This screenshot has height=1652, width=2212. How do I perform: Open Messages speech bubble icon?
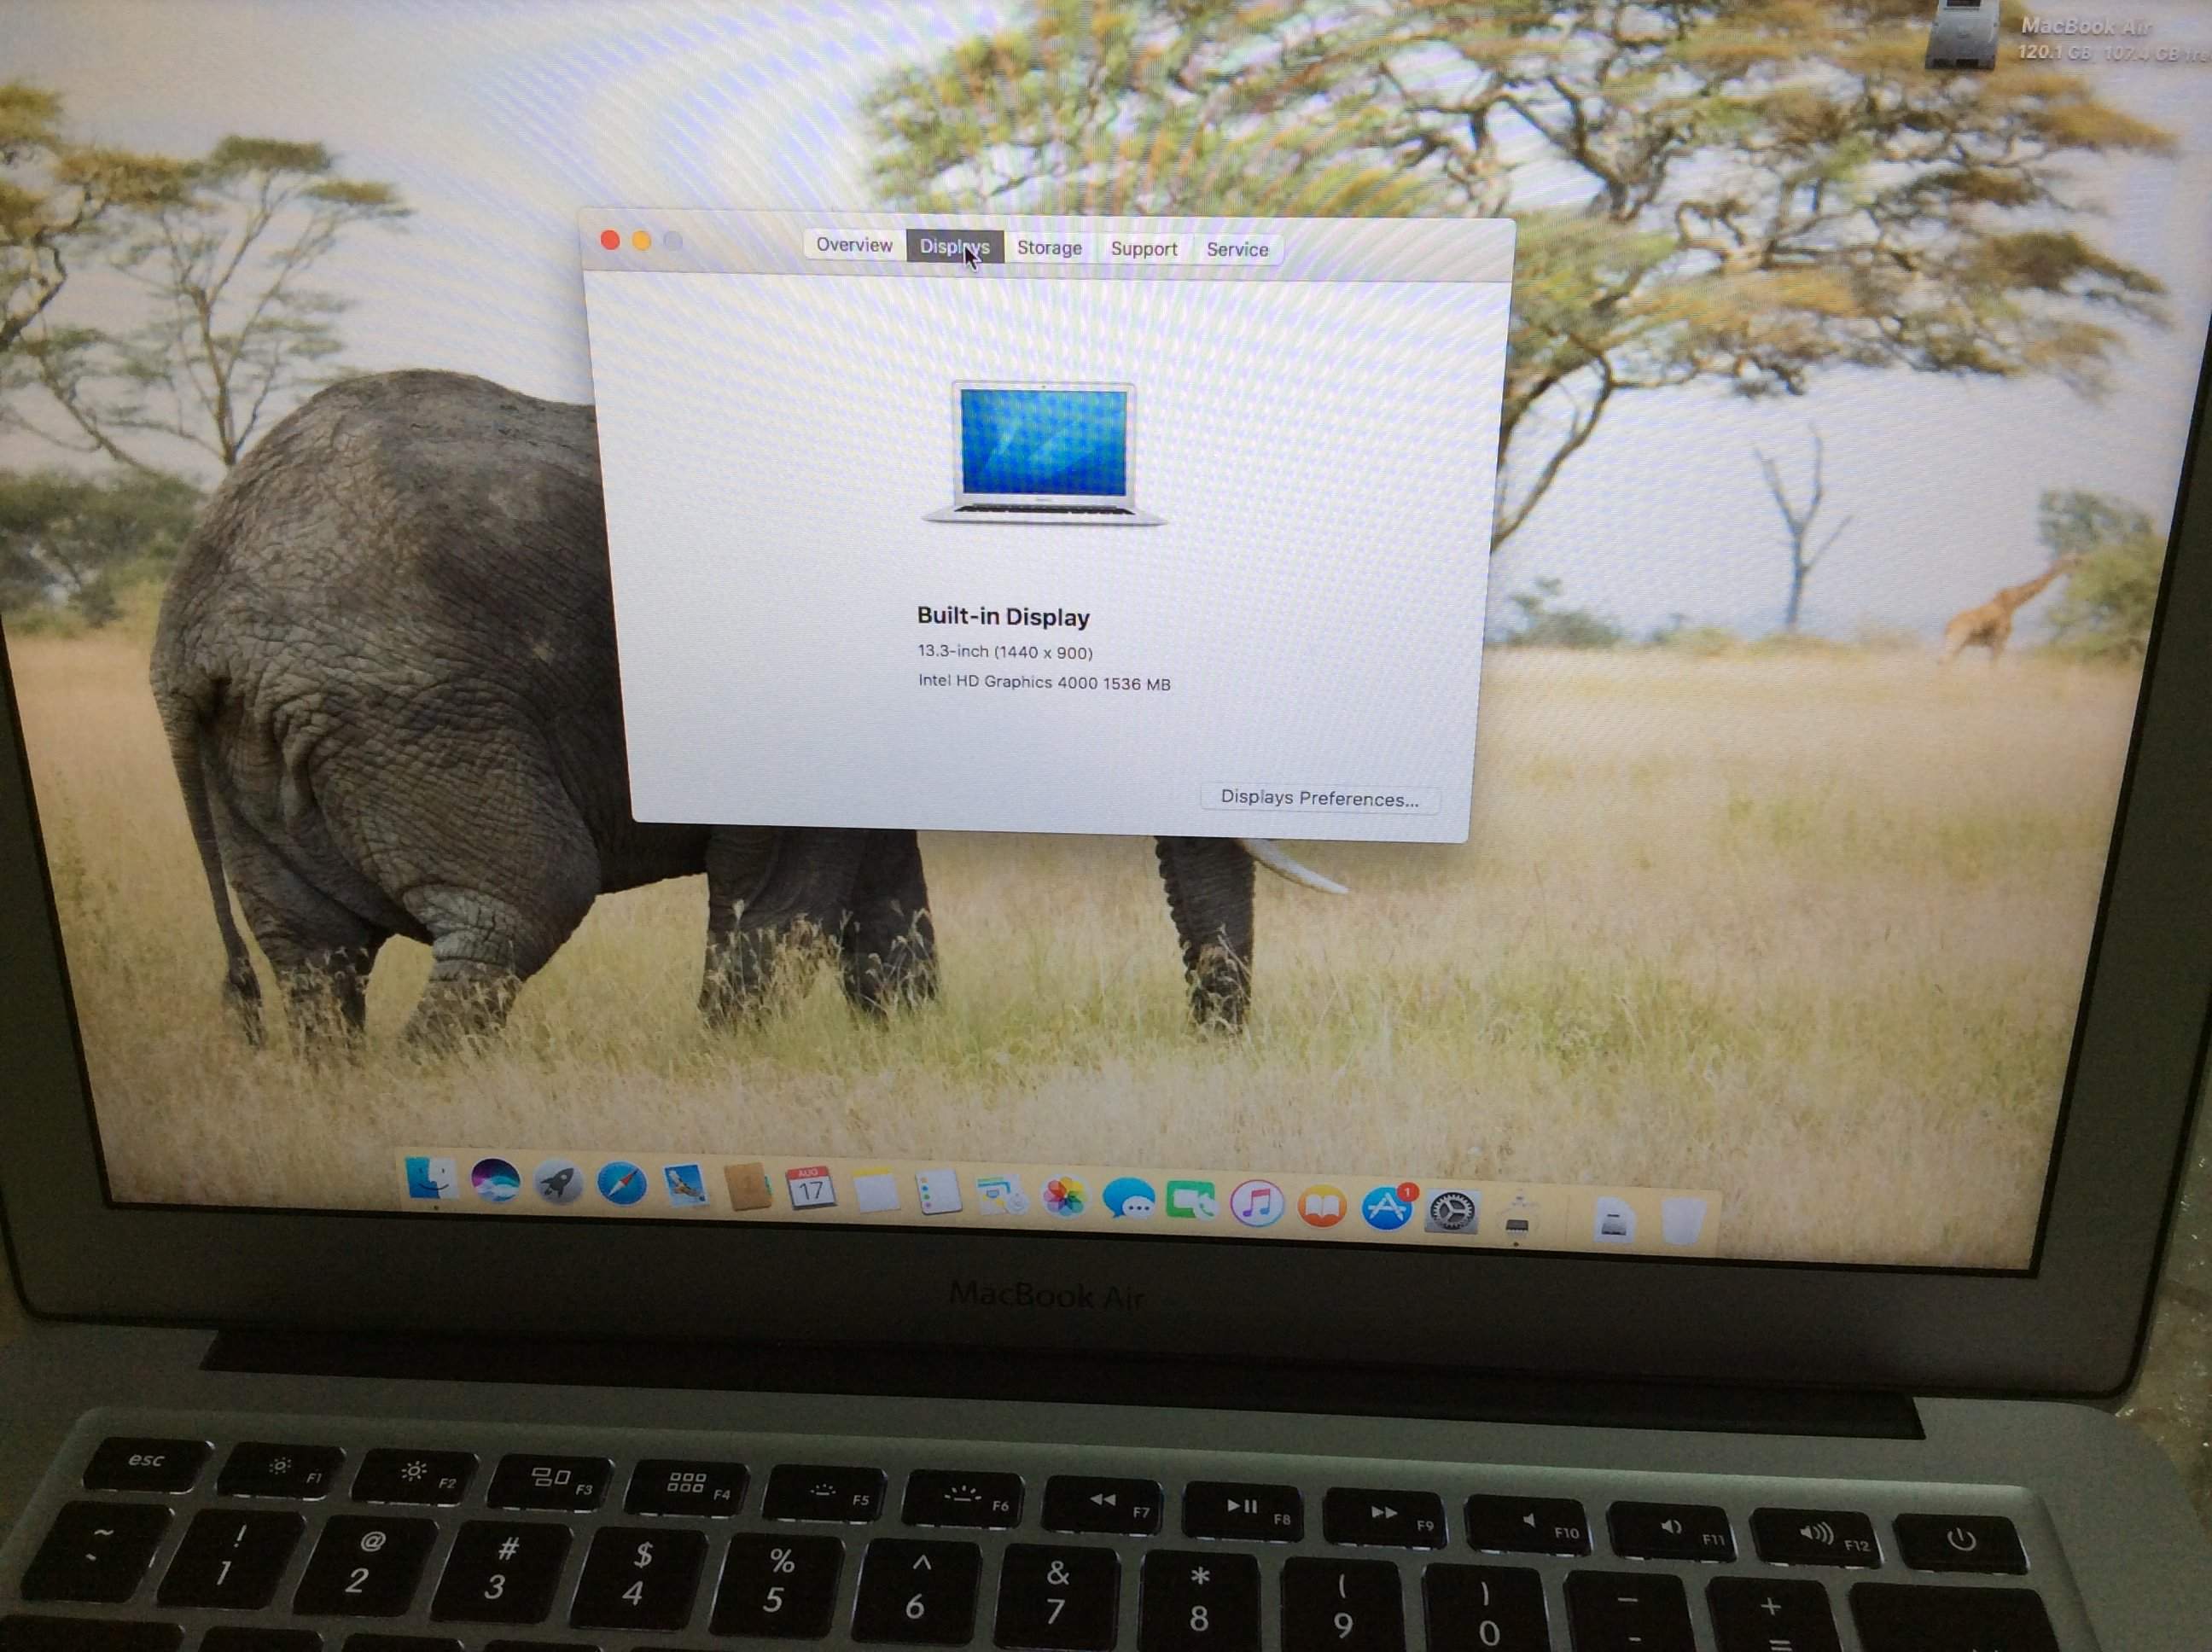[x=1127, y=1199]
